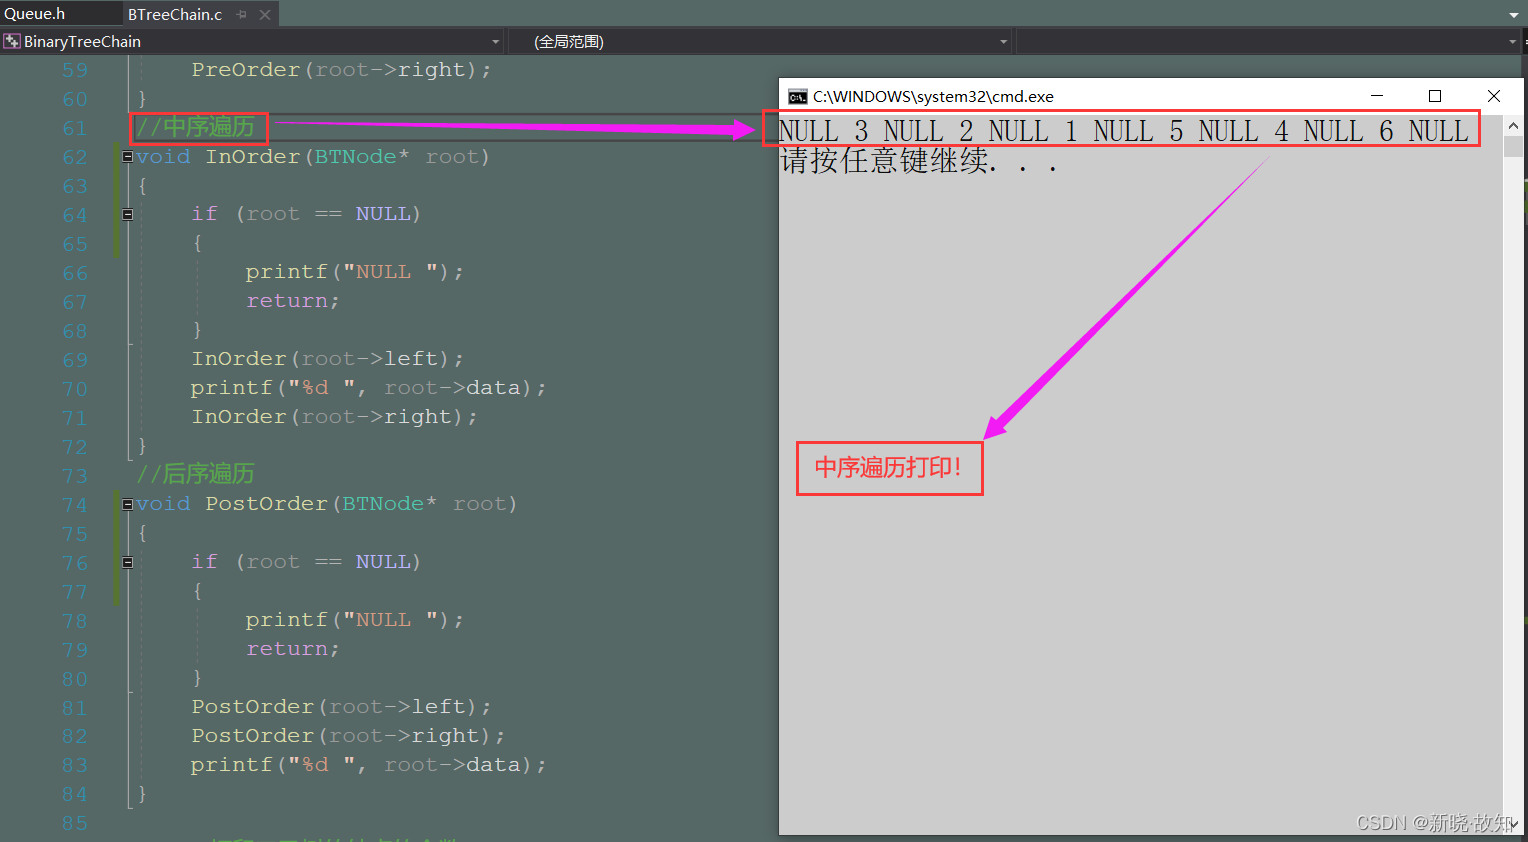Click the 请按任意键继续 prompt in console
1528x842 pixels.
click(x=918, y=161)
